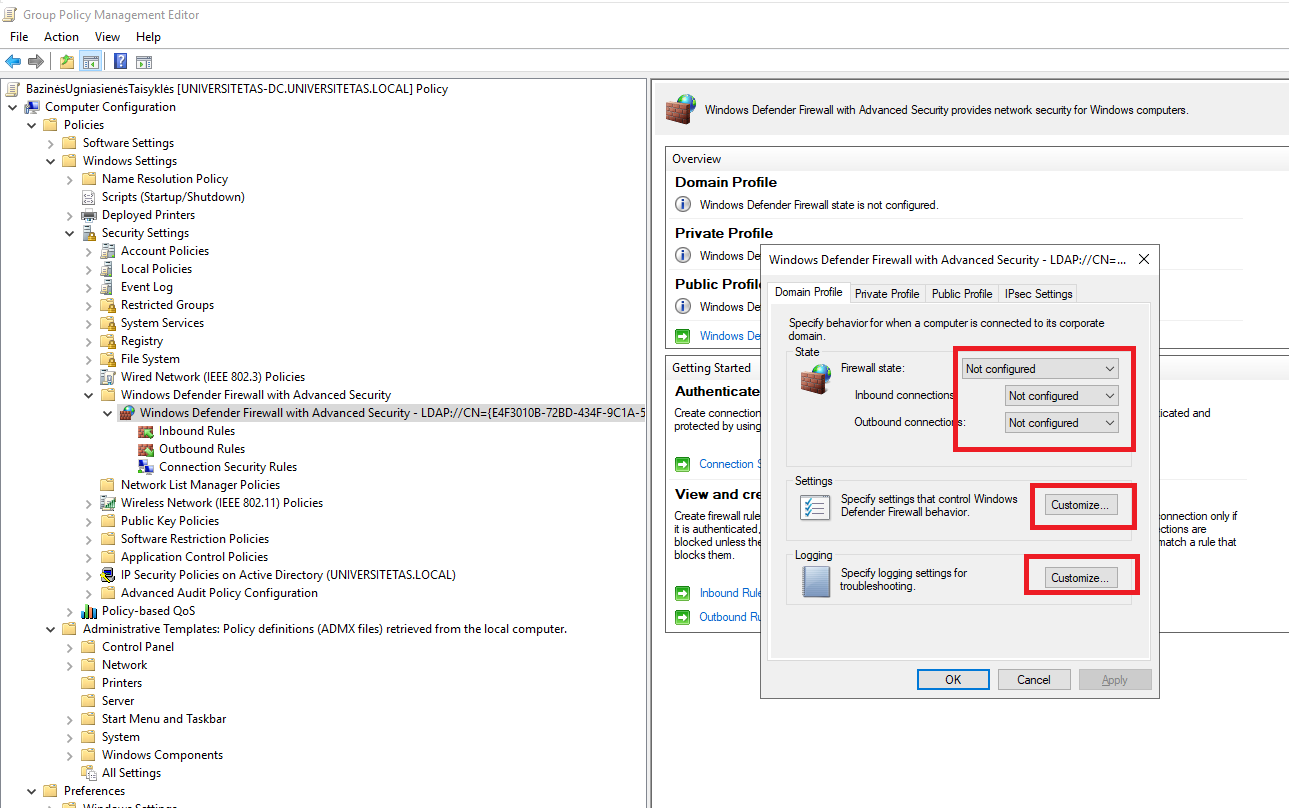Open the Outbound connections dropdown
This screenshot has height=808, width=1289.
coord(1061,423)
